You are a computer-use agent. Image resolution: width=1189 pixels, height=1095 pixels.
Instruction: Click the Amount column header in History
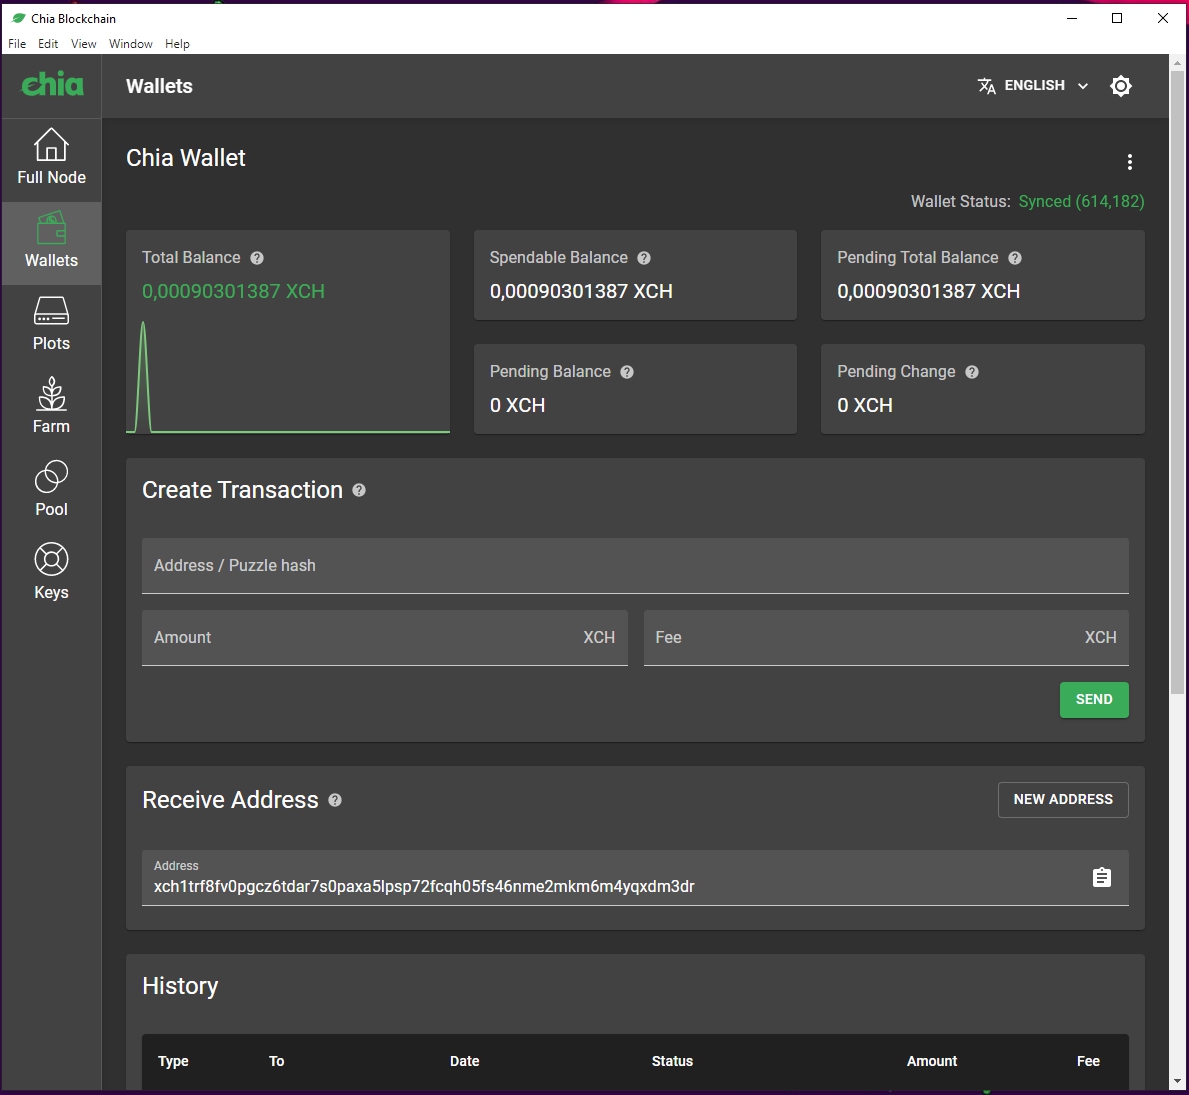pos(931,1061)
